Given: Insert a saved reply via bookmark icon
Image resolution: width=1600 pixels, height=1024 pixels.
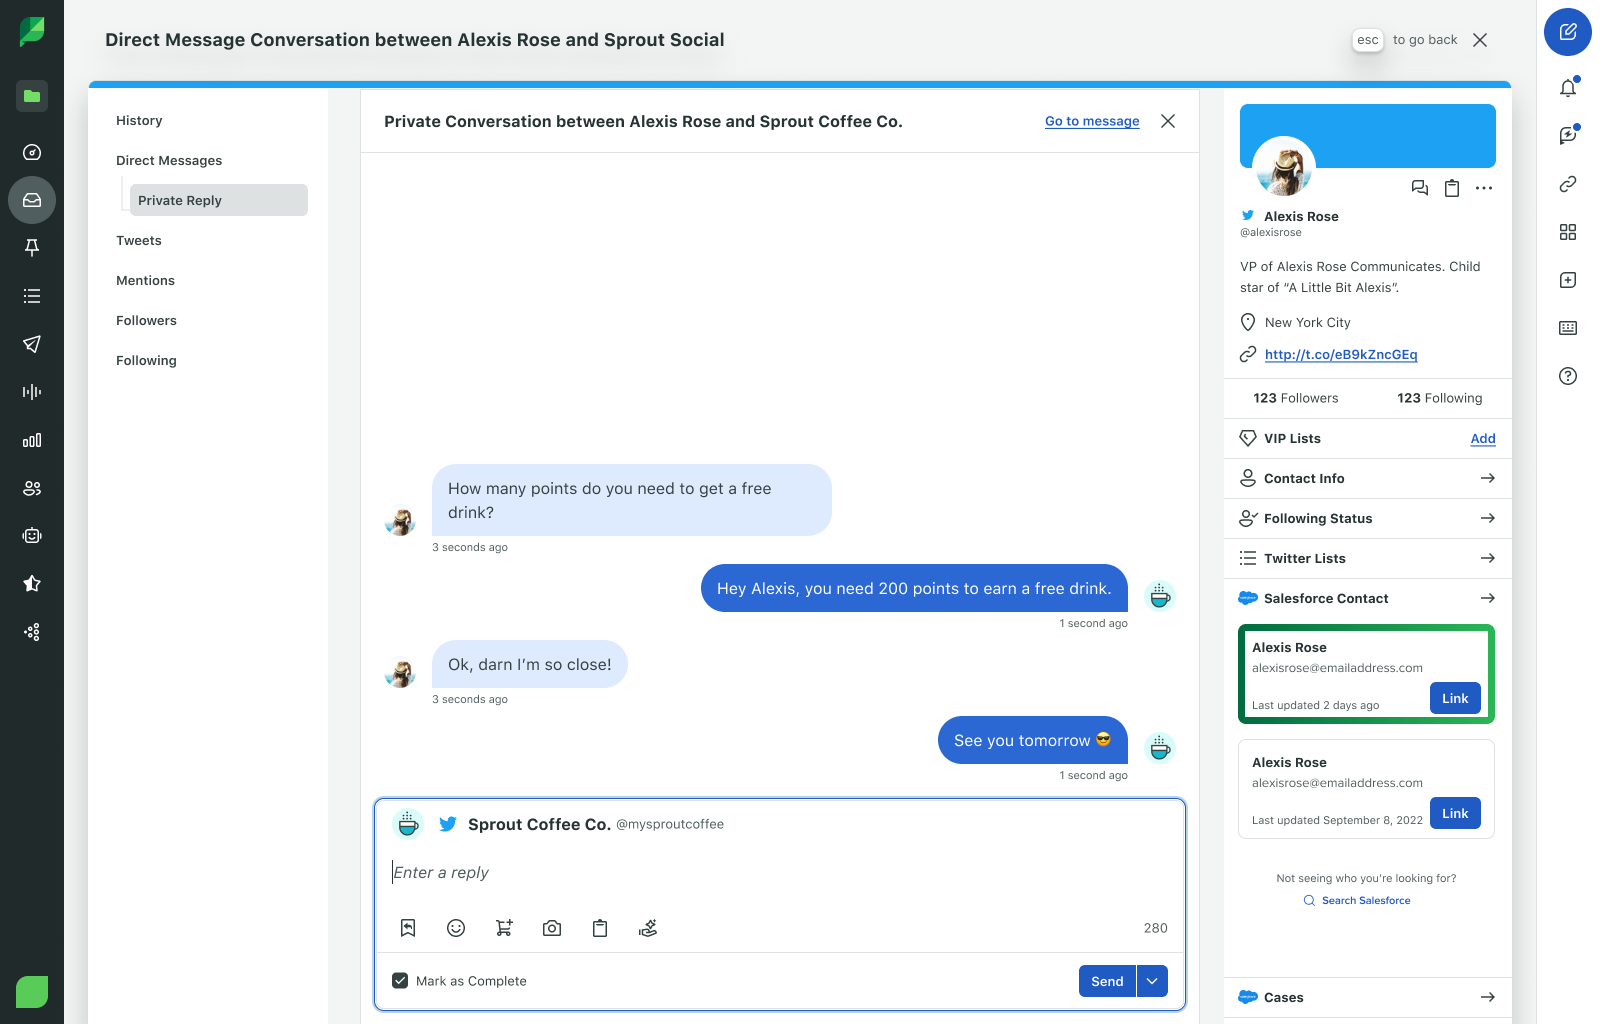Looking at the screenshot, I should pyautogui.click(x=408, y=928).
